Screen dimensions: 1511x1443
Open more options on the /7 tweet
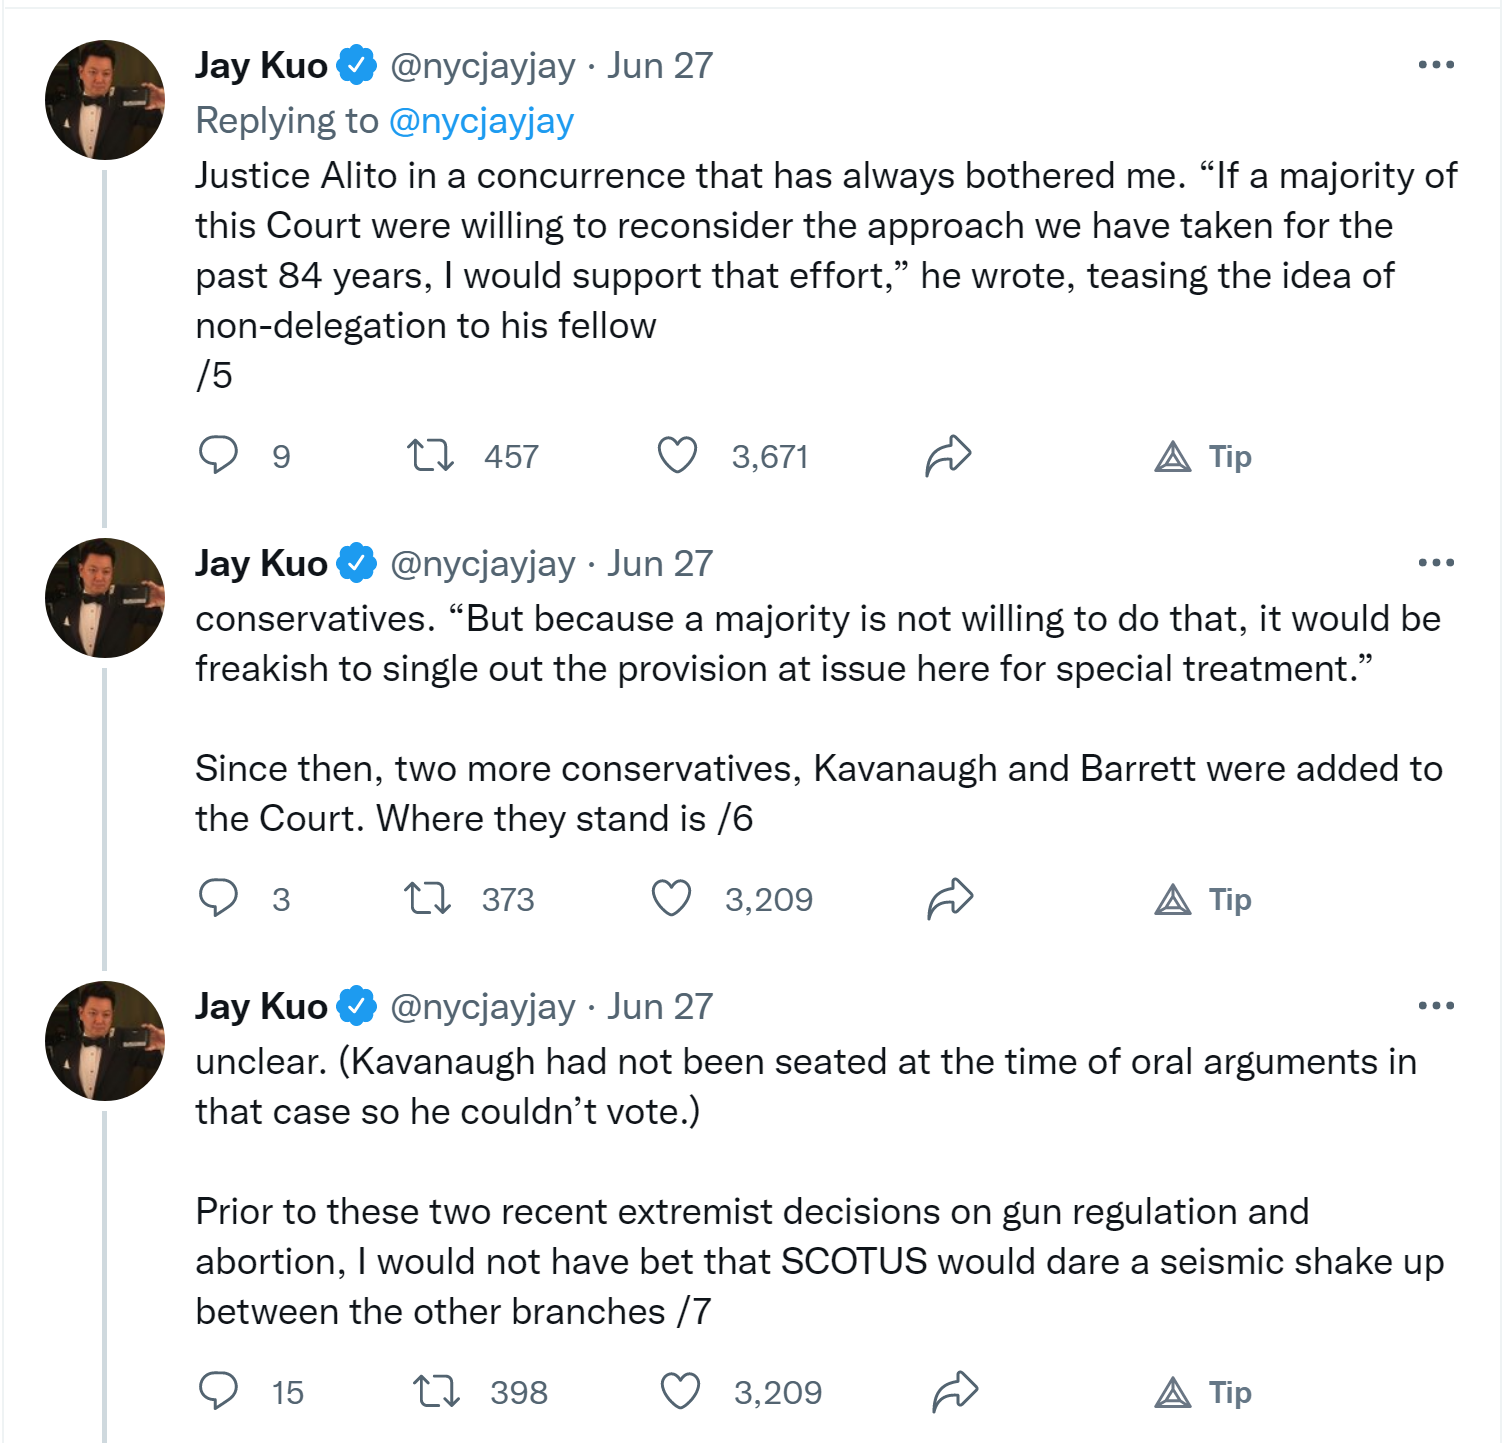coord(1436,1006)
